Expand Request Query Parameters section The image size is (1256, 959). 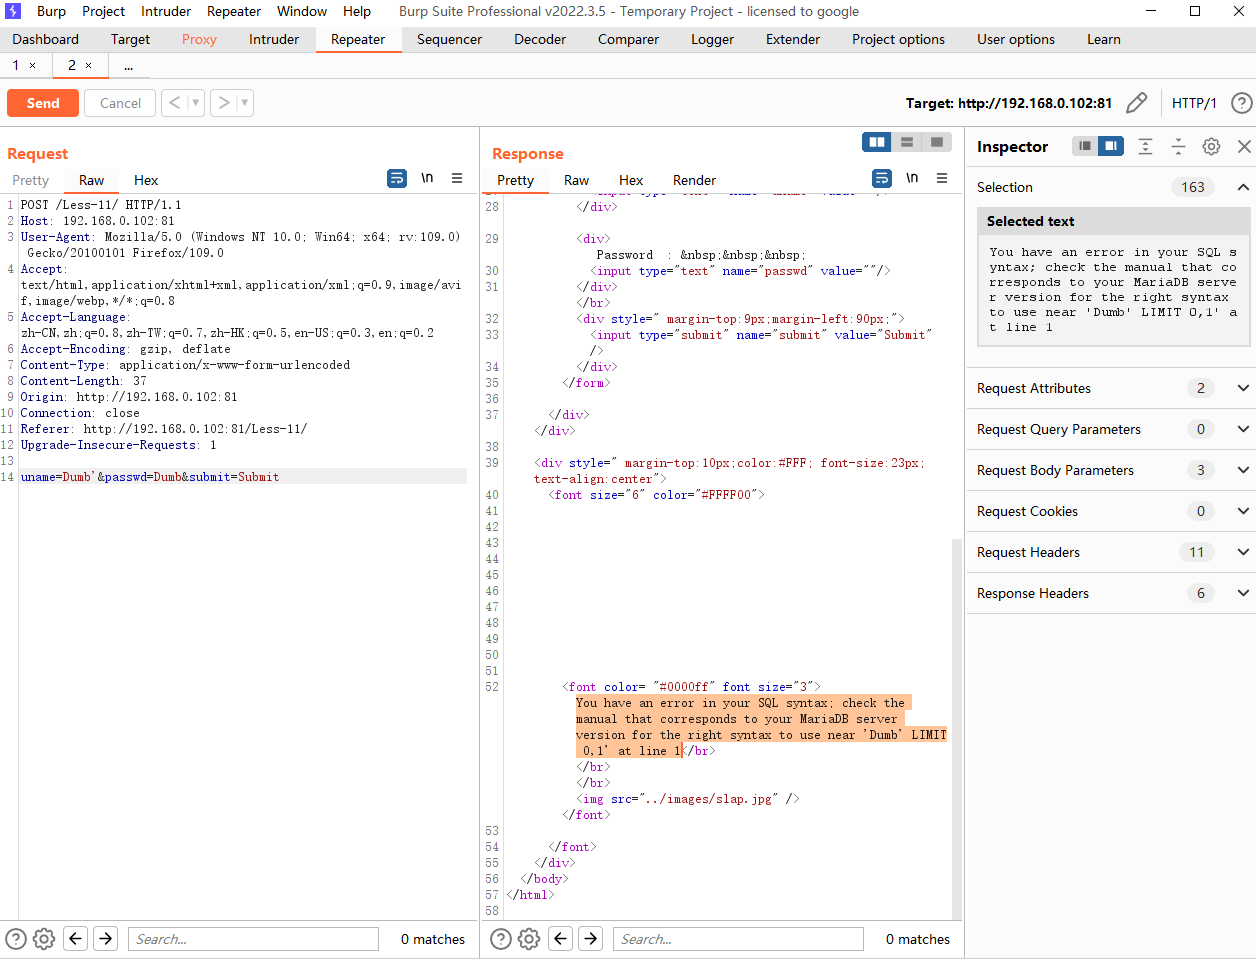1243,429
